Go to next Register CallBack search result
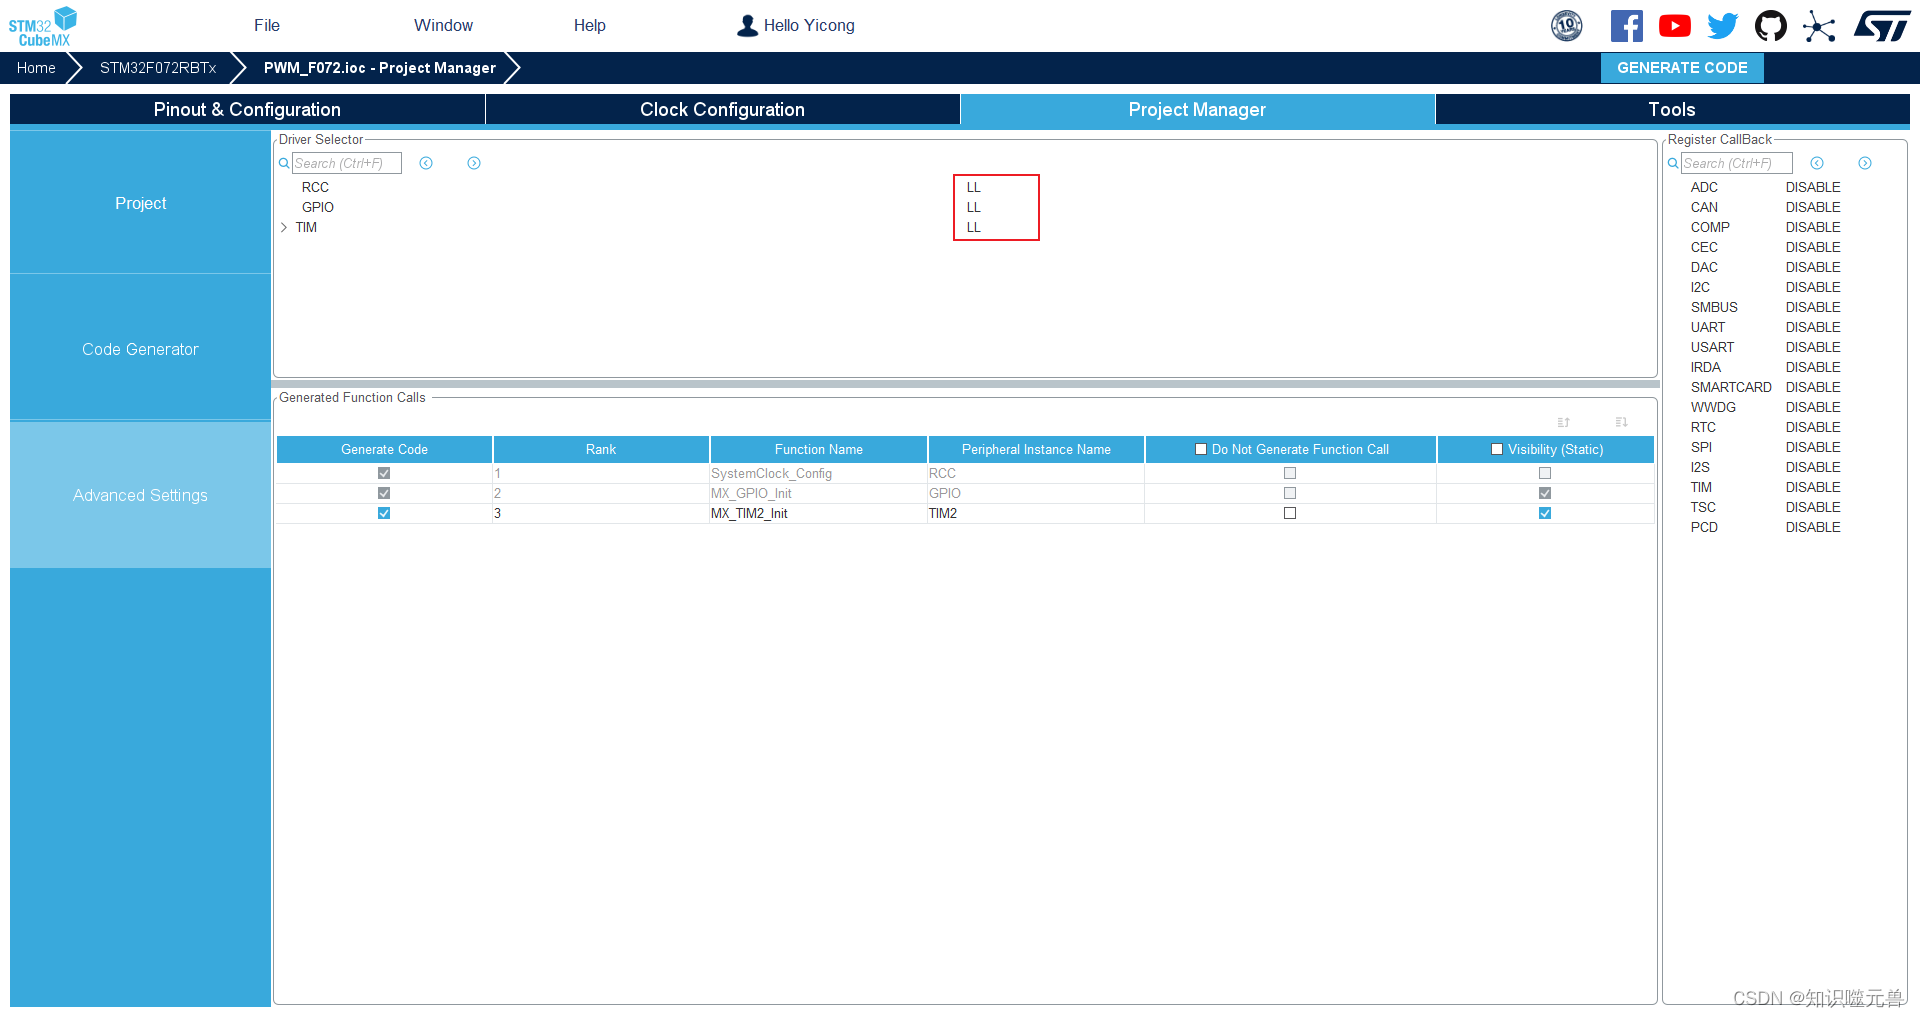This screenshot has height=1017, width=1920. click(1865, 163)
